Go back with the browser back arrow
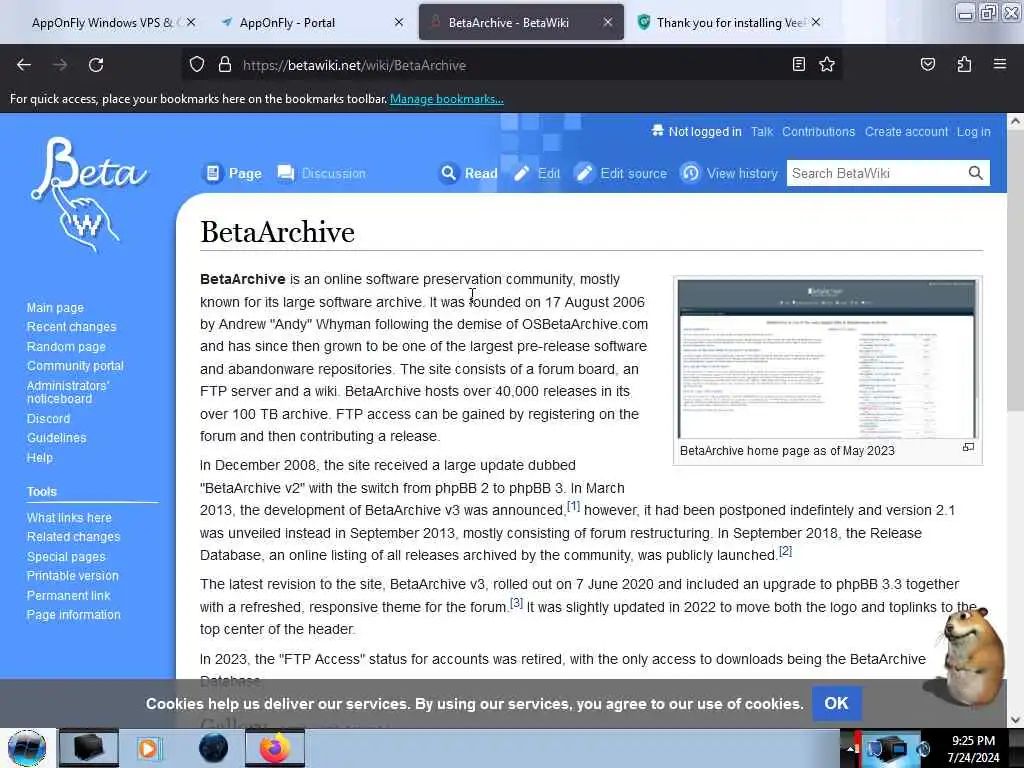This screenshot has width=1024, height=768. click(24, 65)
